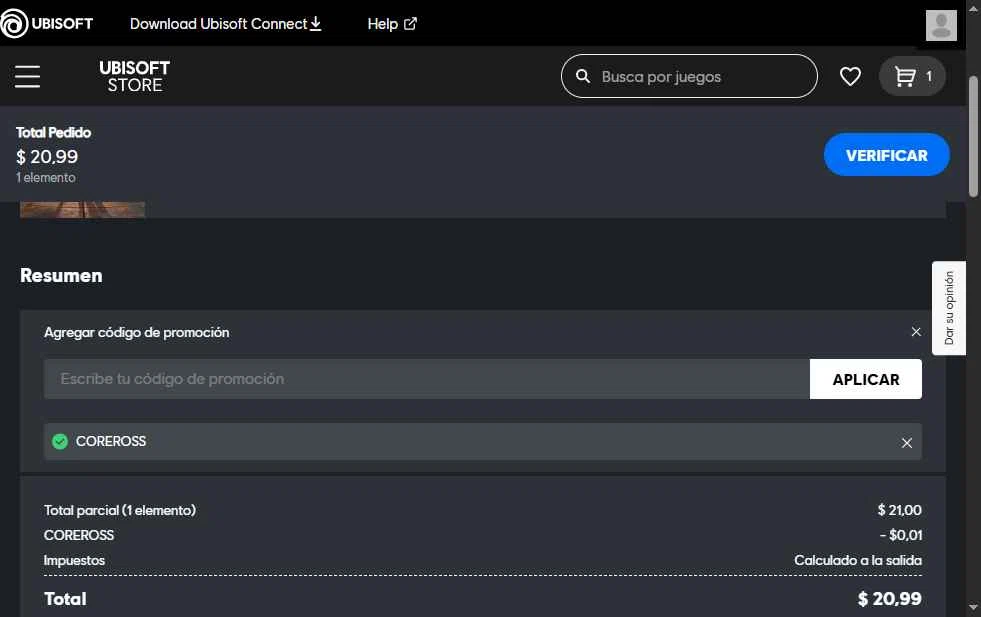Viewport: 981px width, 617px height.
Task: Click the Total Pedido label
Action: point(54,133)
